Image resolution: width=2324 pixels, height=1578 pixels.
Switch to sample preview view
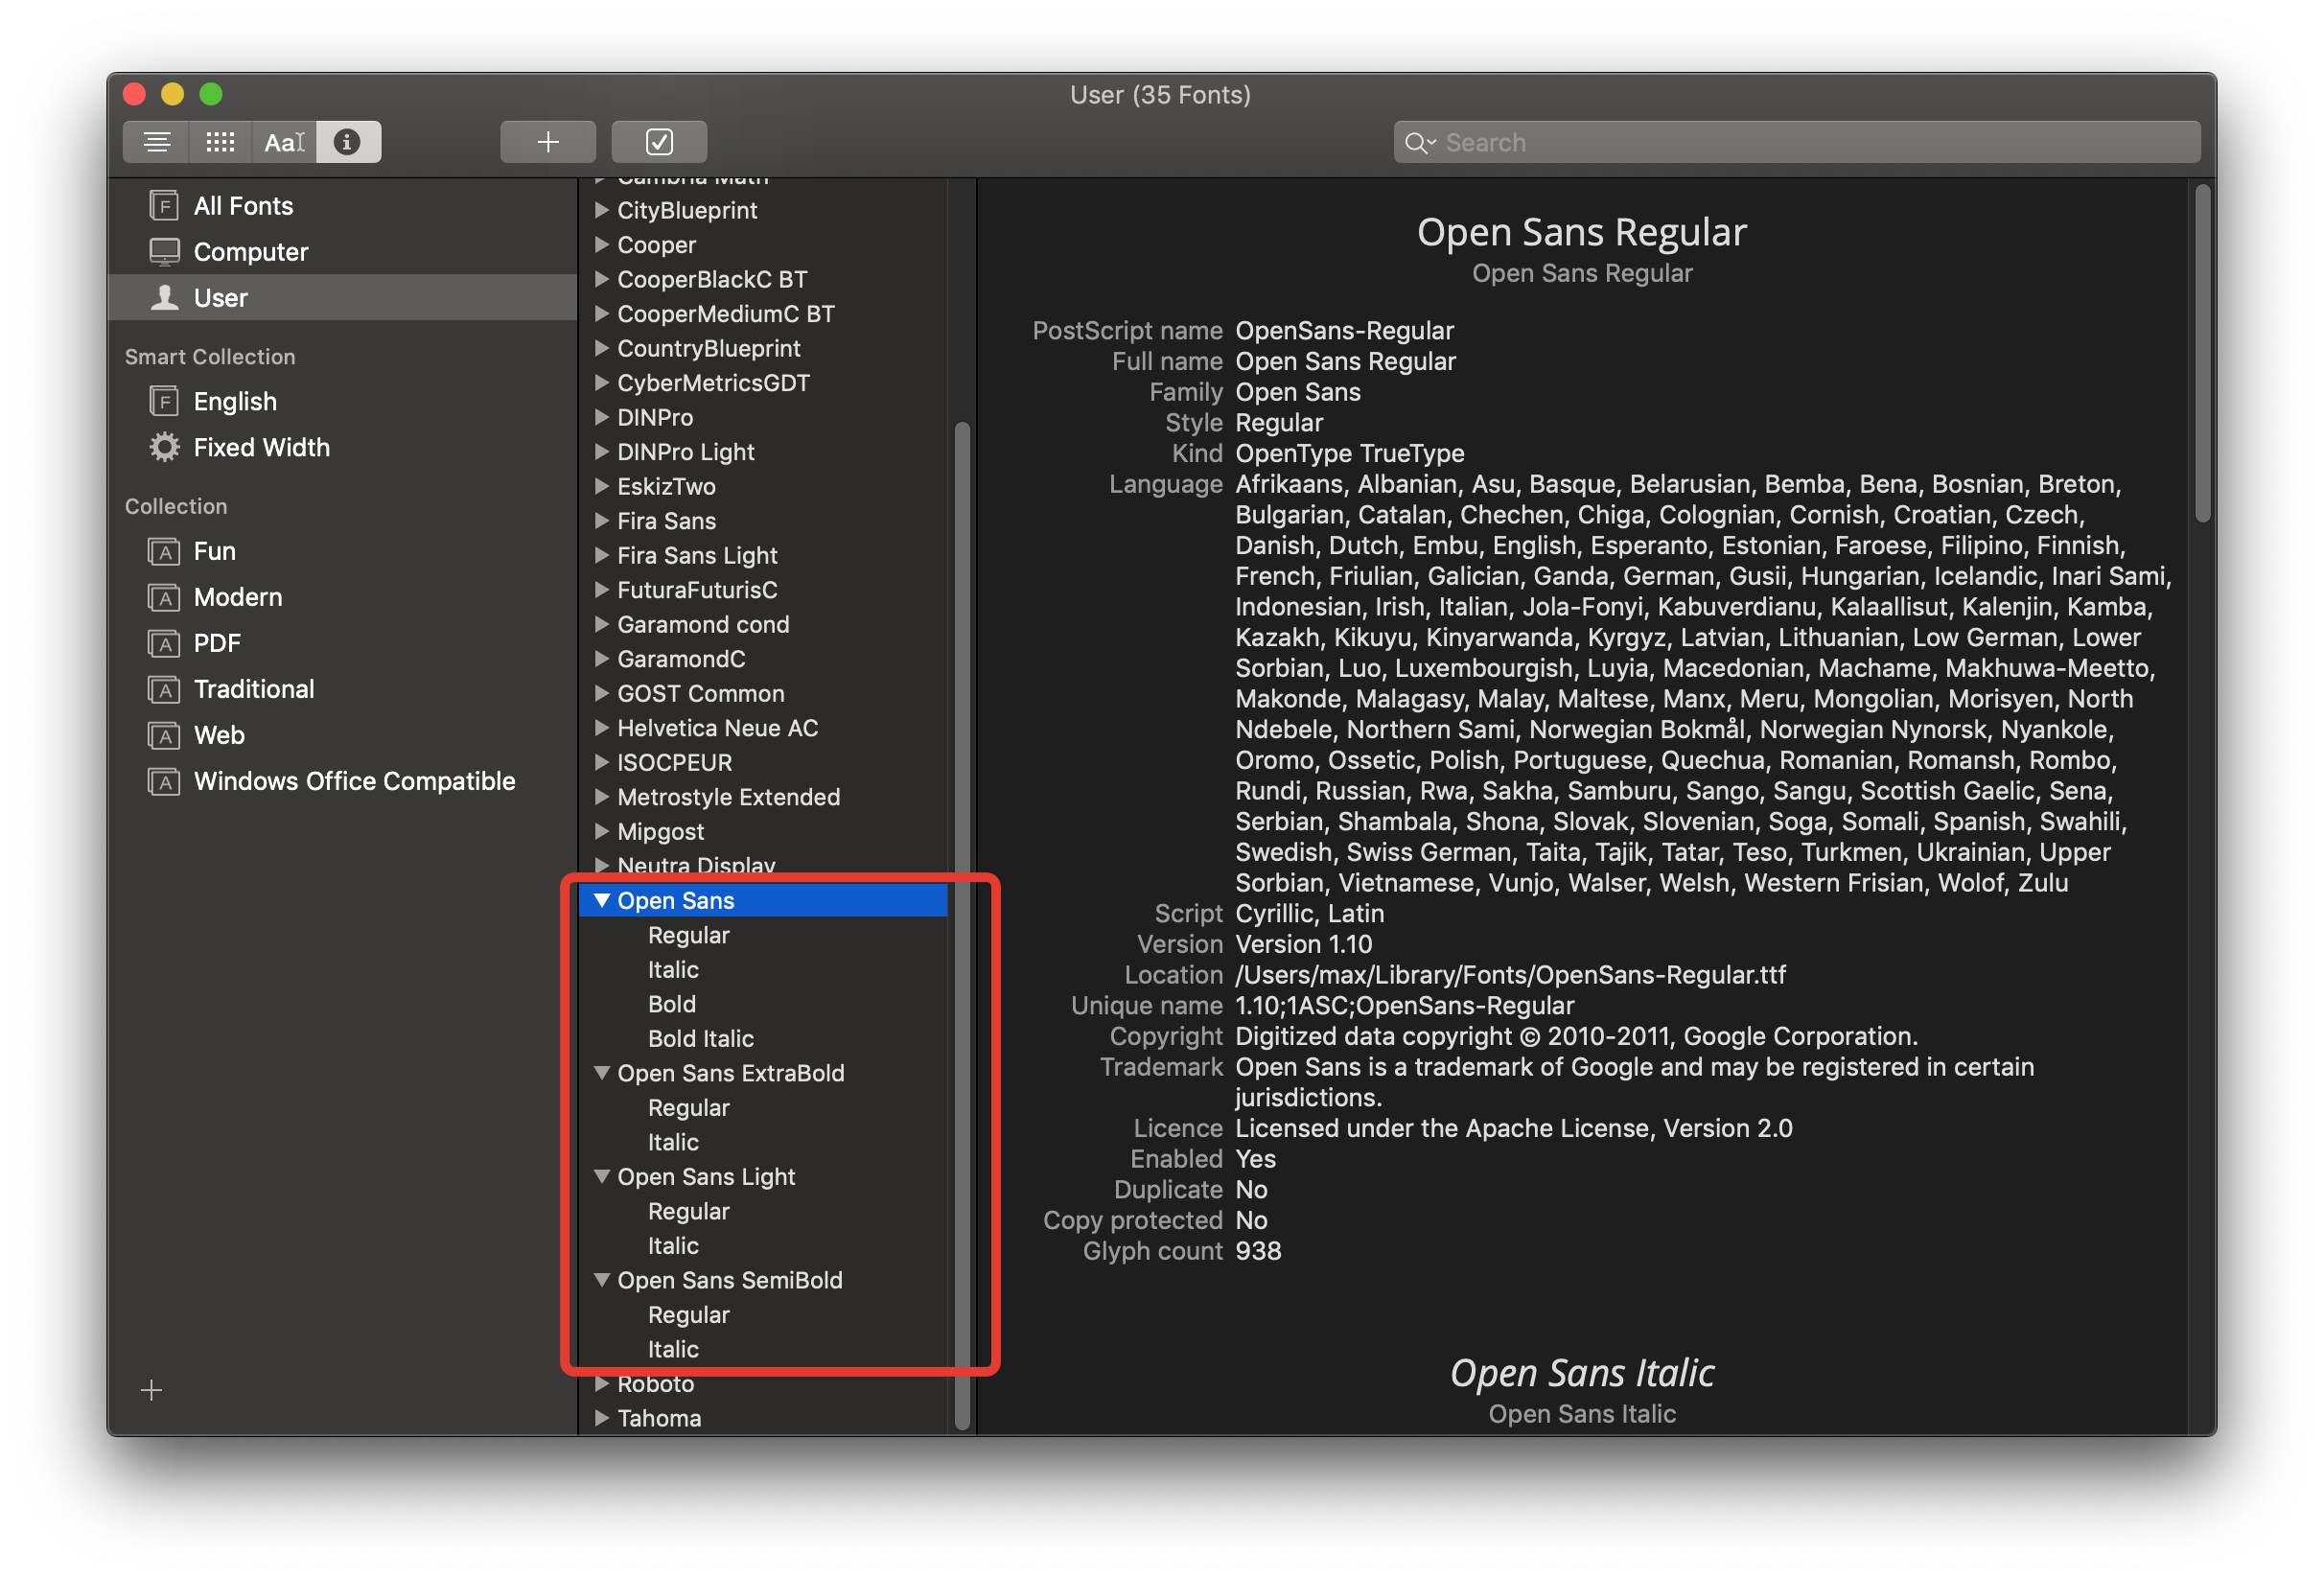click(x=156, y=142)
